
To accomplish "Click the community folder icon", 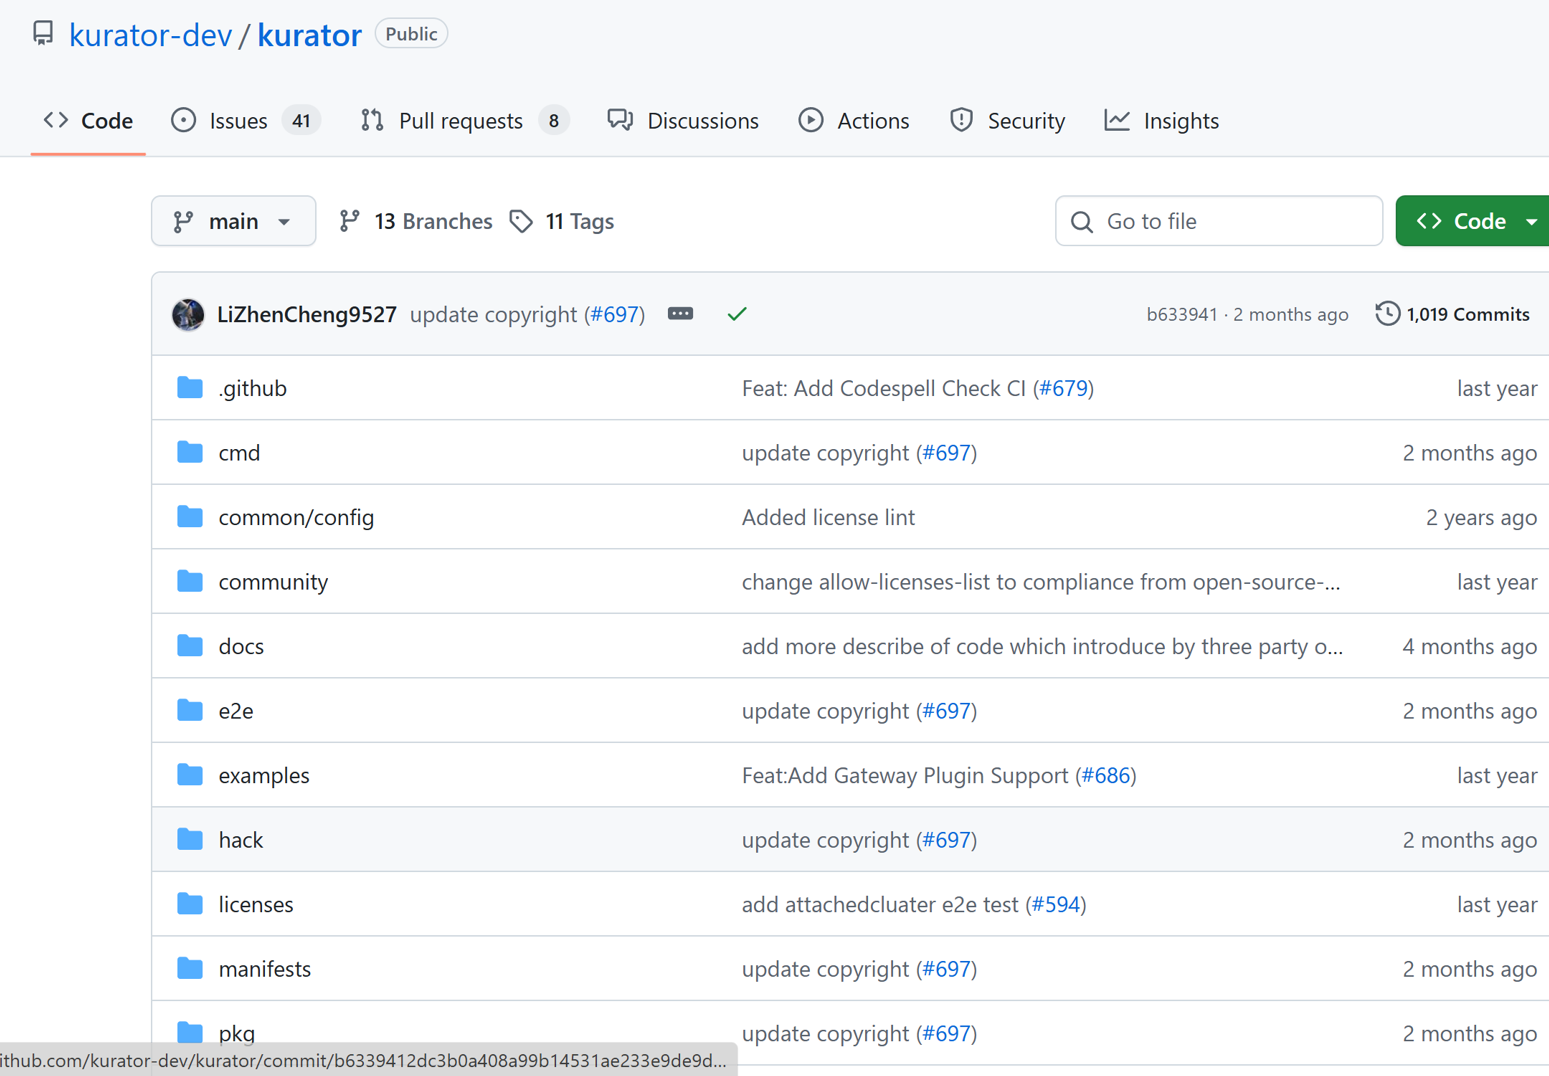I will coord(190,581).
